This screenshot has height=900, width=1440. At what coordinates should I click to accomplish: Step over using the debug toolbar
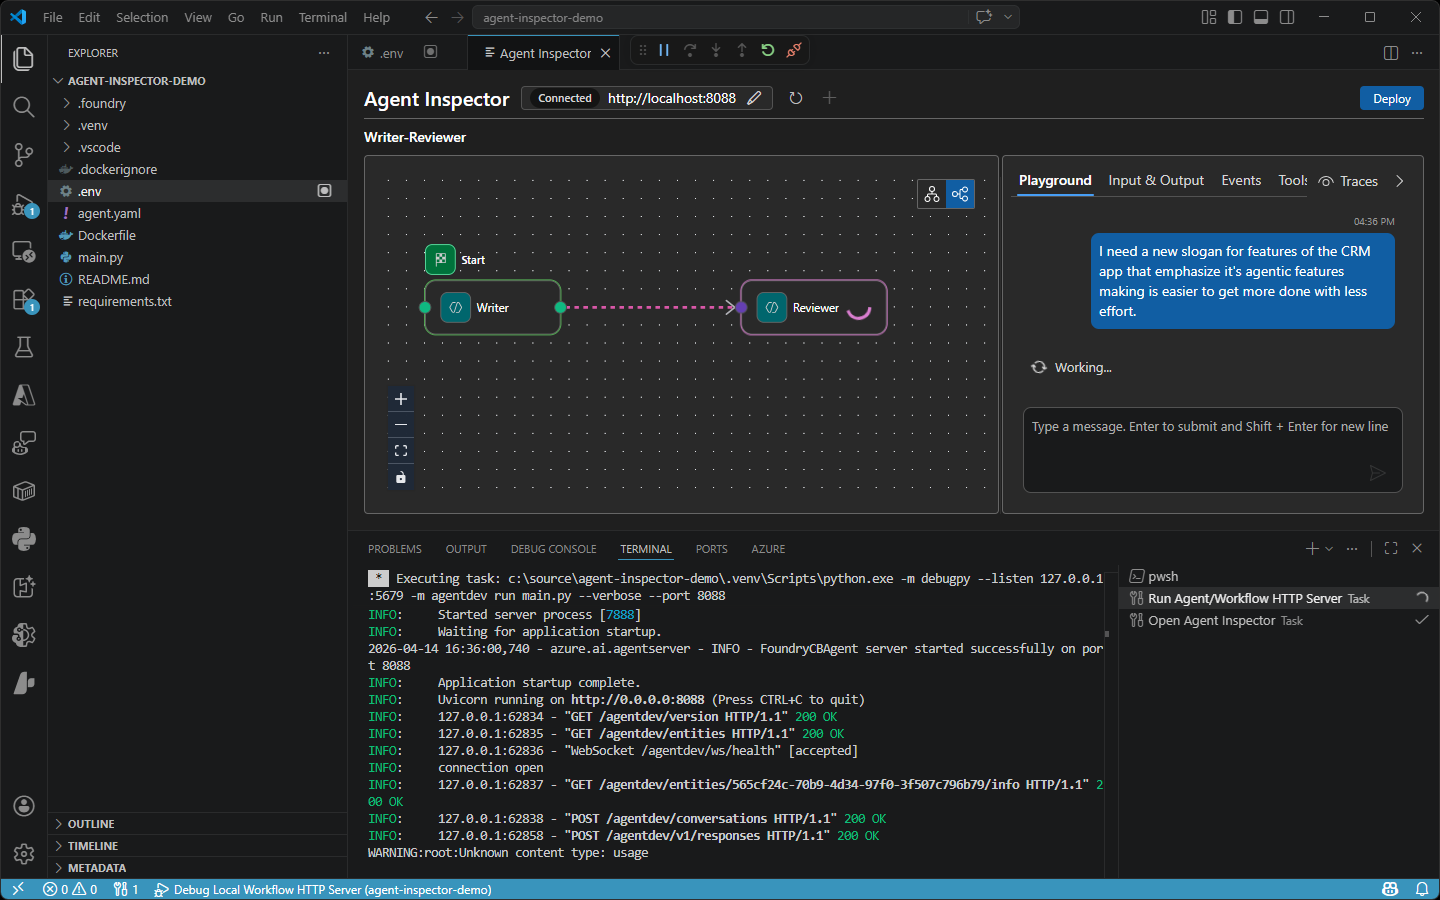coord(690,51)
